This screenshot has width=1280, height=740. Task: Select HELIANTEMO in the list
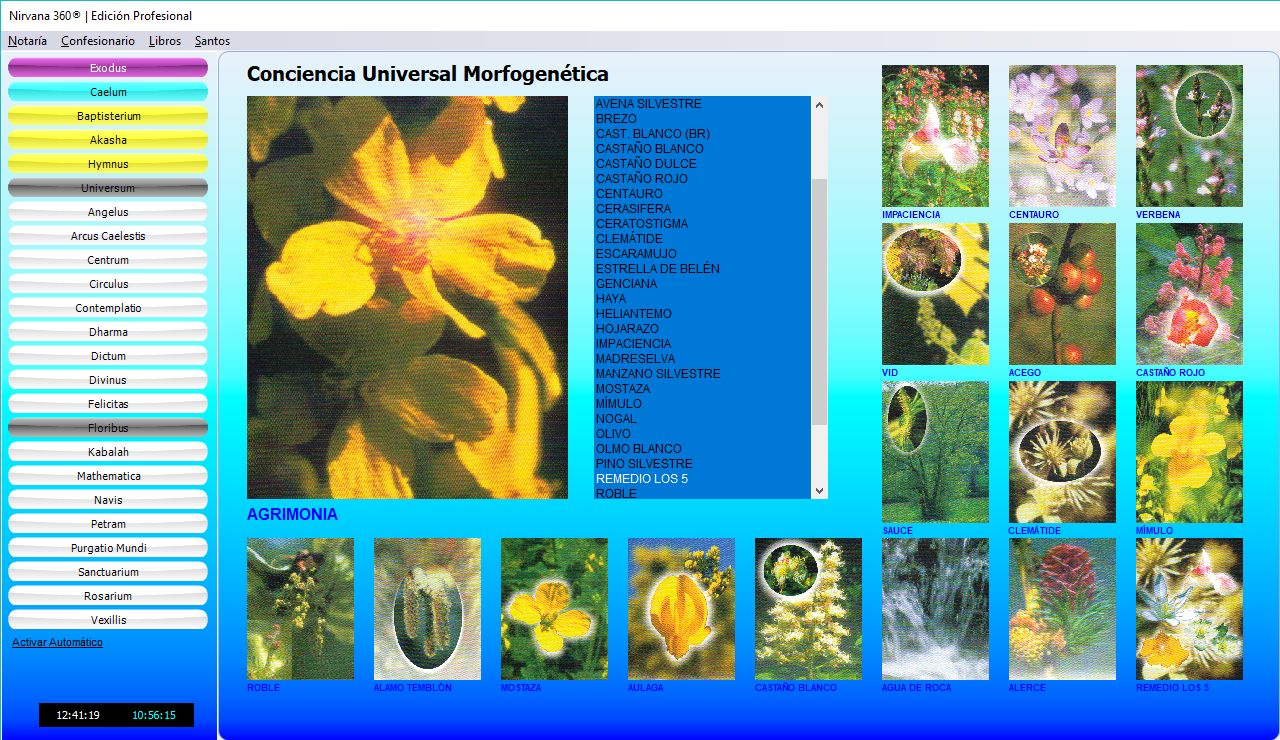(x=702, y=314)
